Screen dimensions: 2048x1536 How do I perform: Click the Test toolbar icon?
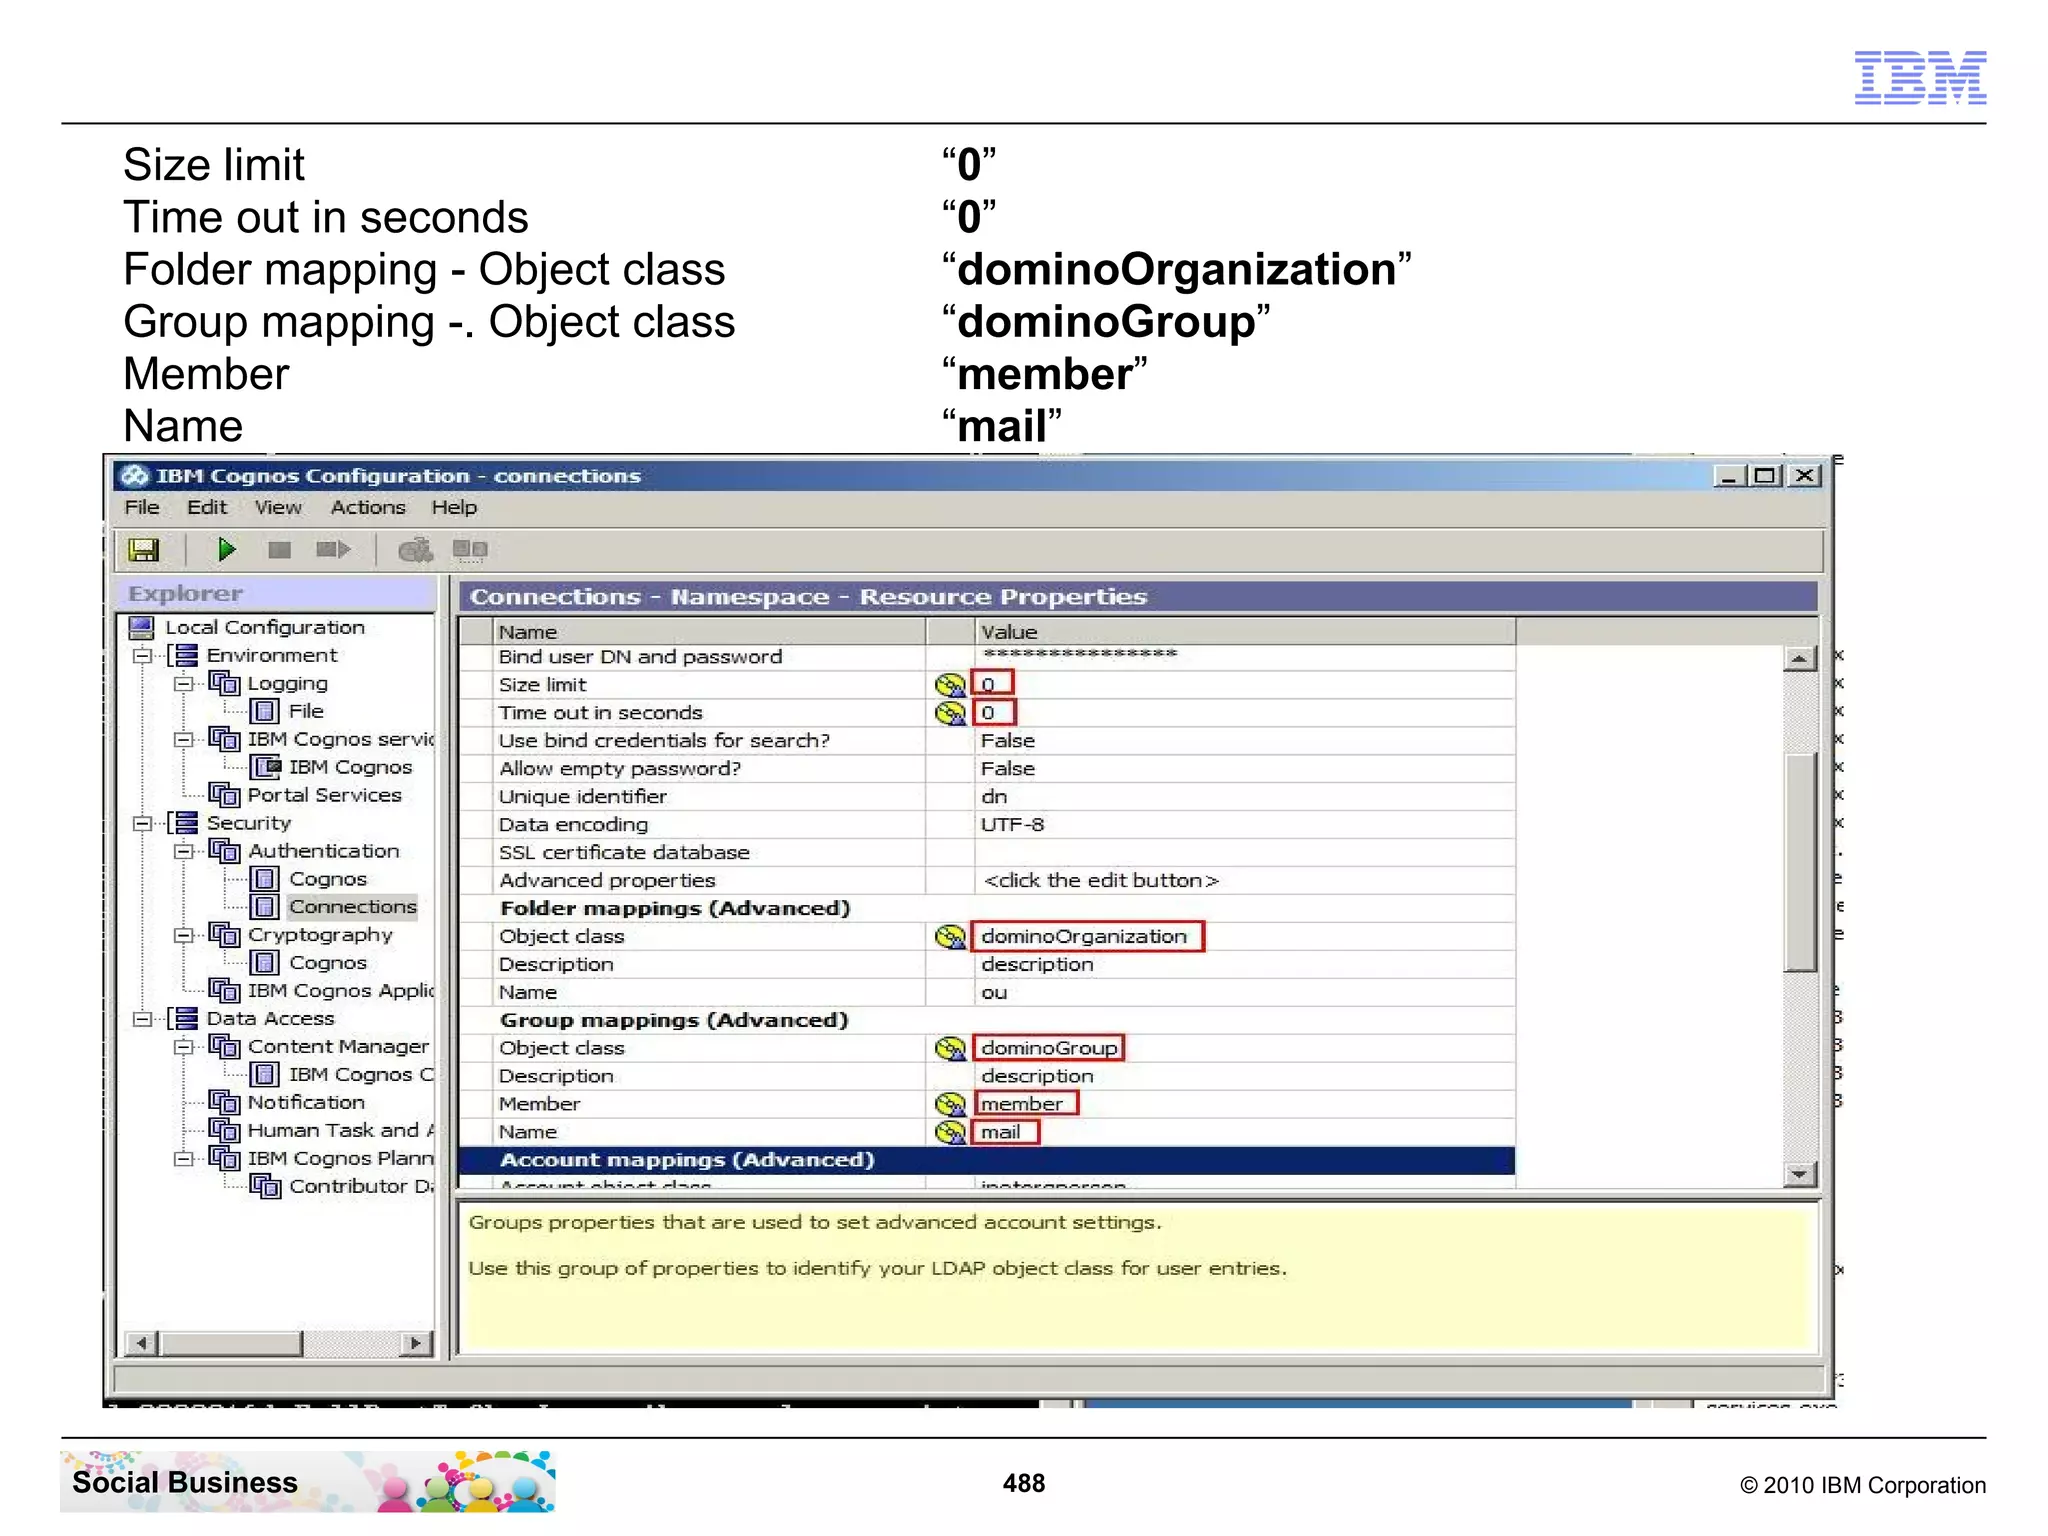[x=415, y=550]
